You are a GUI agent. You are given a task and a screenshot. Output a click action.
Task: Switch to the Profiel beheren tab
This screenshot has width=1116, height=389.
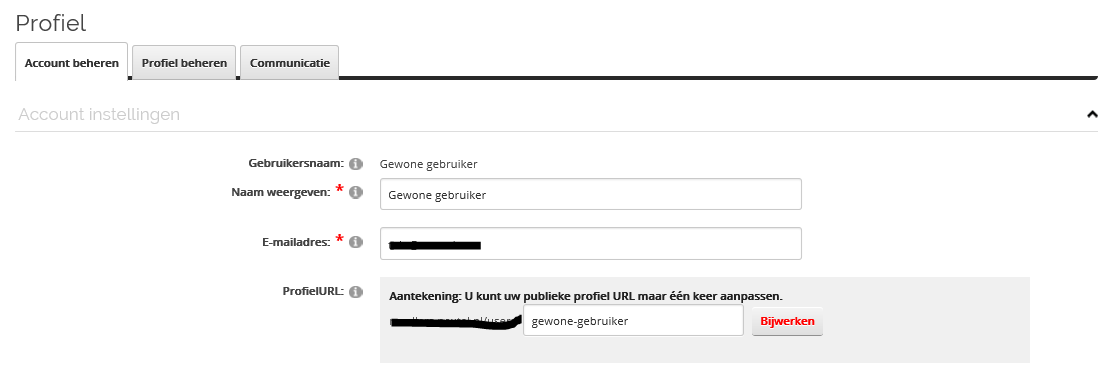(184, 63)
